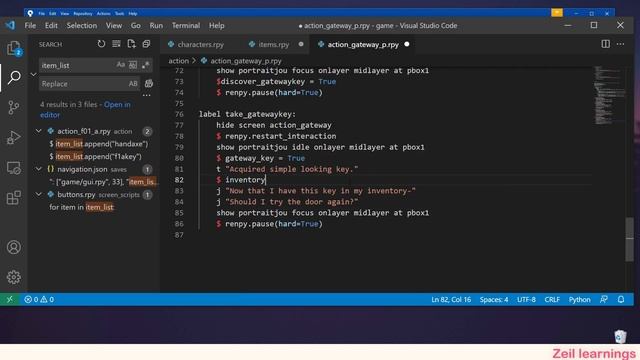Screen dimensions: 640x360
Task: Click the feedback status icon
Action: pos(604,300)
